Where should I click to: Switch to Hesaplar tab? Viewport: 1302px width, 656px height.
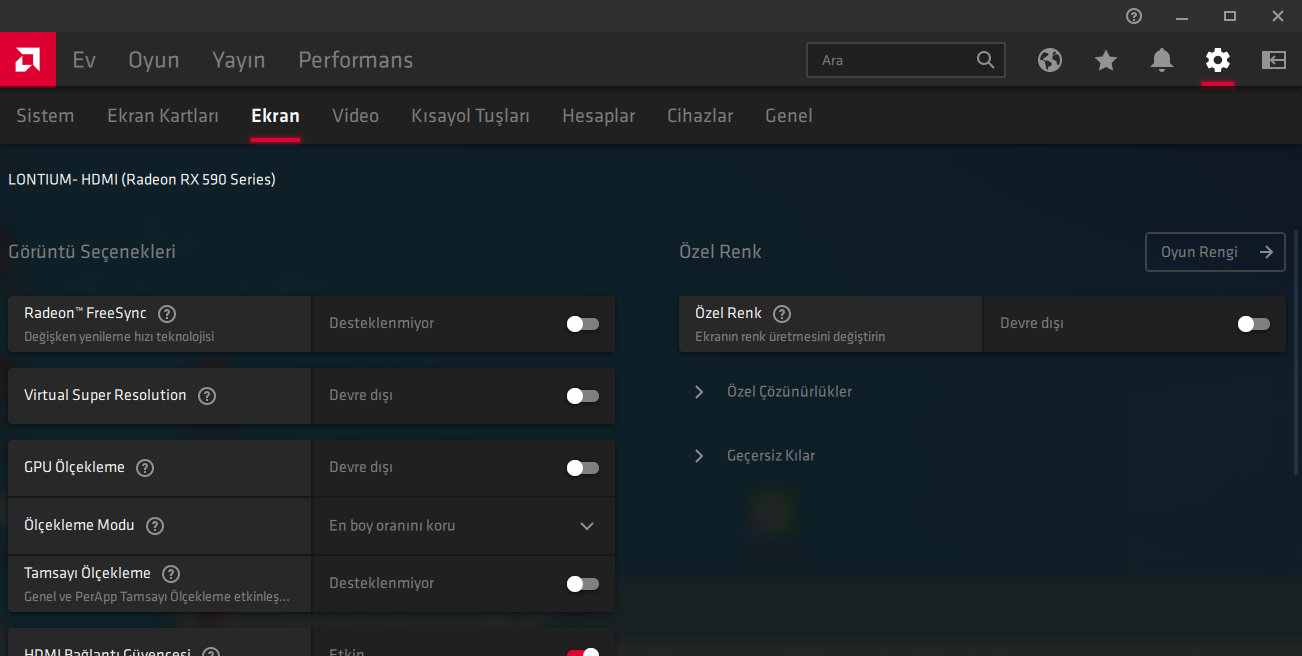(x=598, y=116)
